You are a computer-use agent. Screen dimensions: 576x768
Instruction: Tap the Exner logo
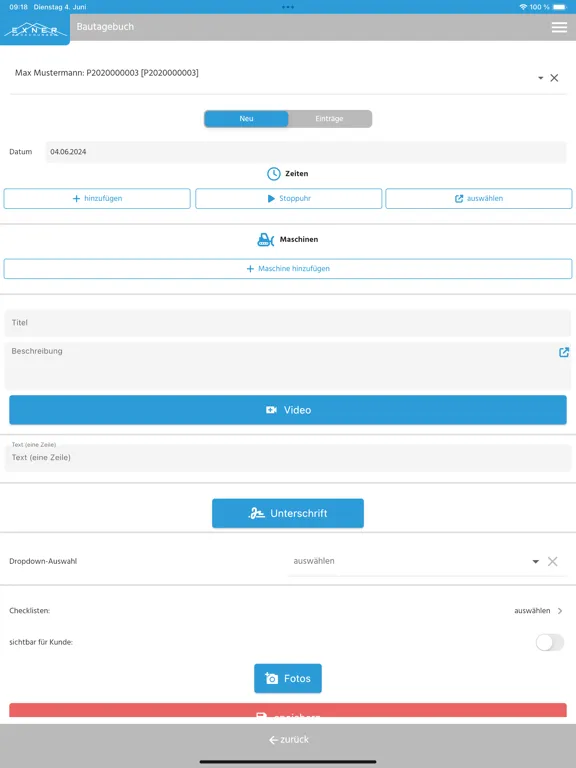[x=35, y=30]
